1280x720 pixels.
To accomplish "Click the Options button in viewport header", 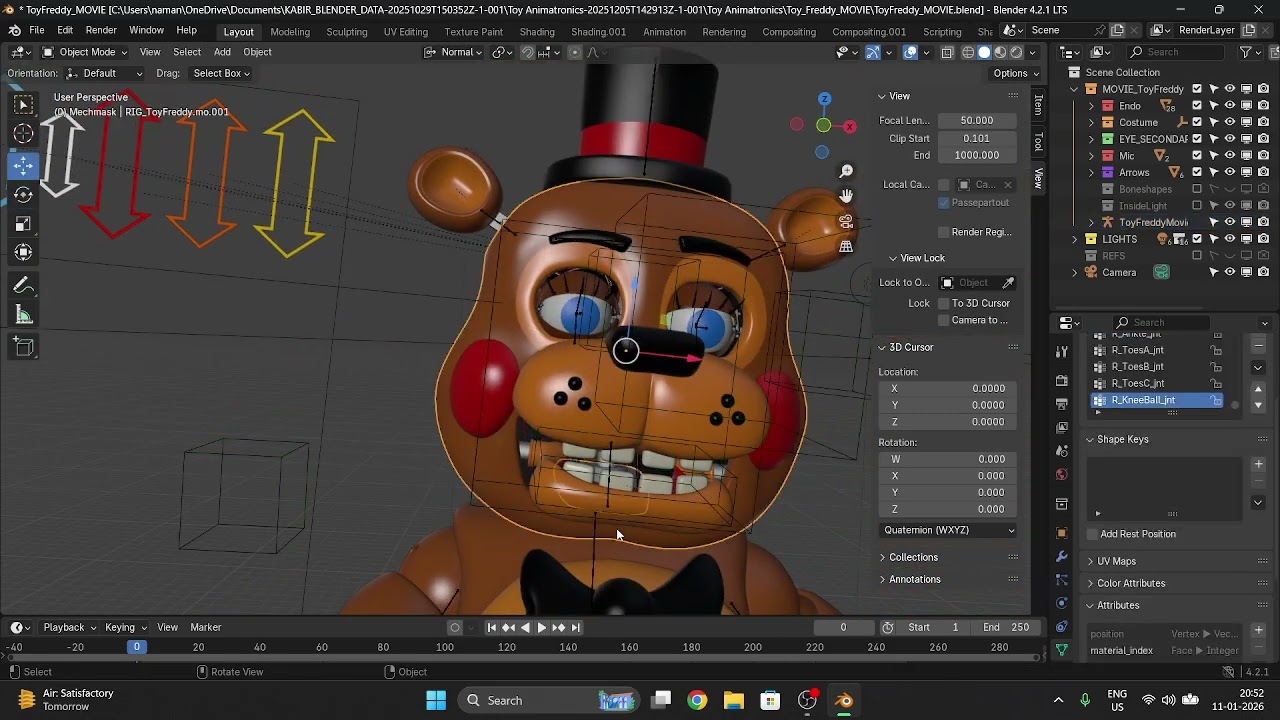I will tap(1015, 73).
